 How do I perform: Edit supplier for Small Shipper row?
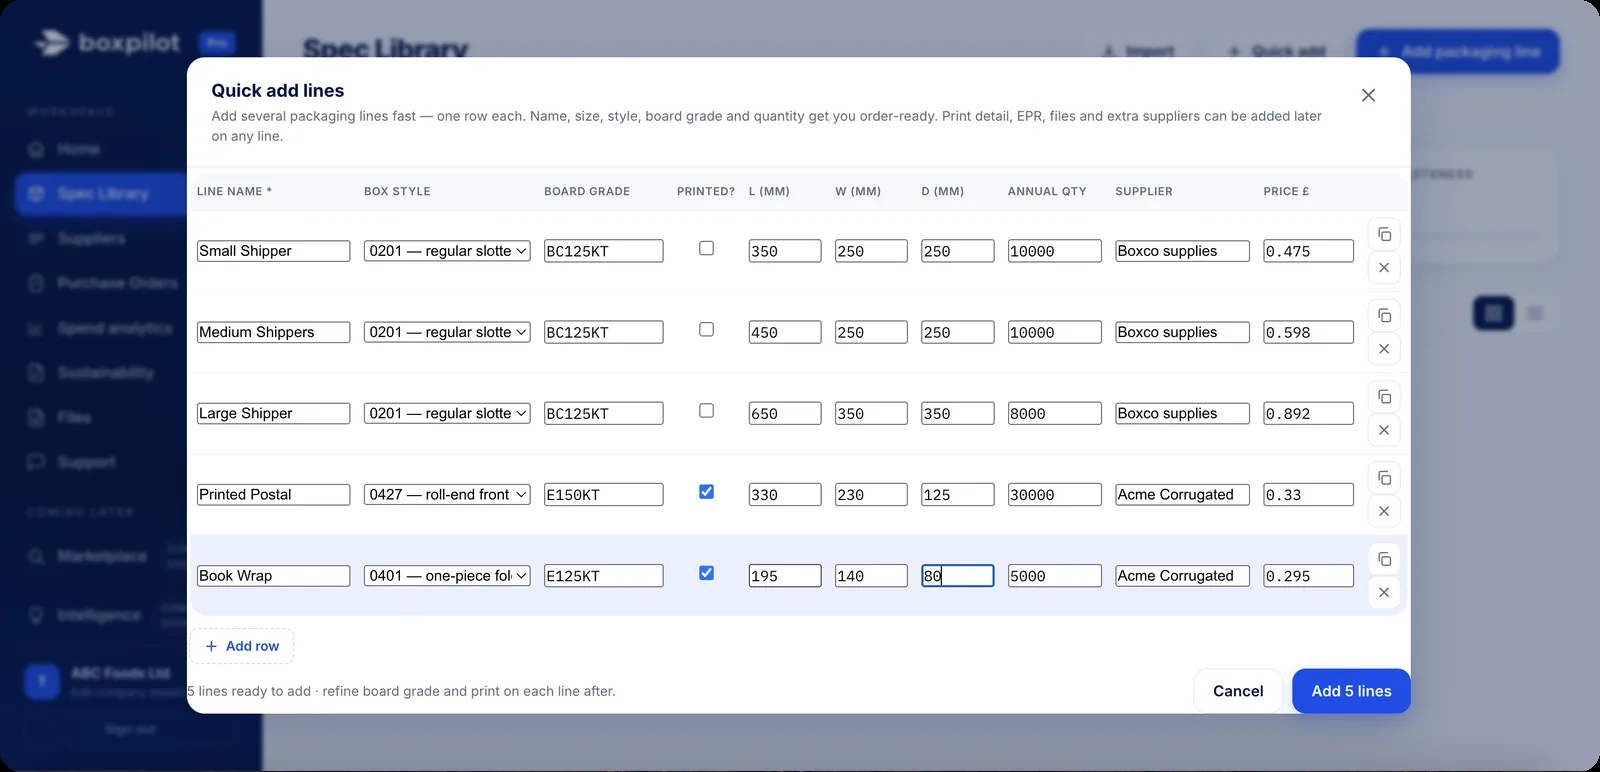[1182, 251]
